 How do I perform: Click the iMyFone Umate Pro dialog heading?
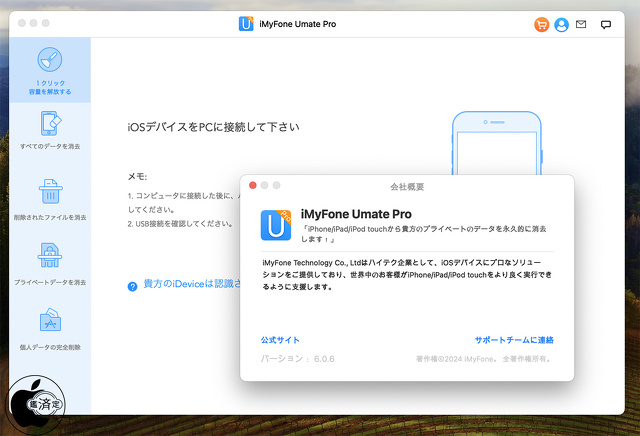[356, 214]
